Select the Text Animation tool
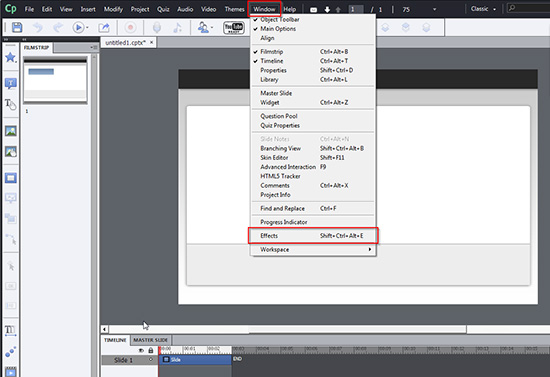 tap(11, 330)
